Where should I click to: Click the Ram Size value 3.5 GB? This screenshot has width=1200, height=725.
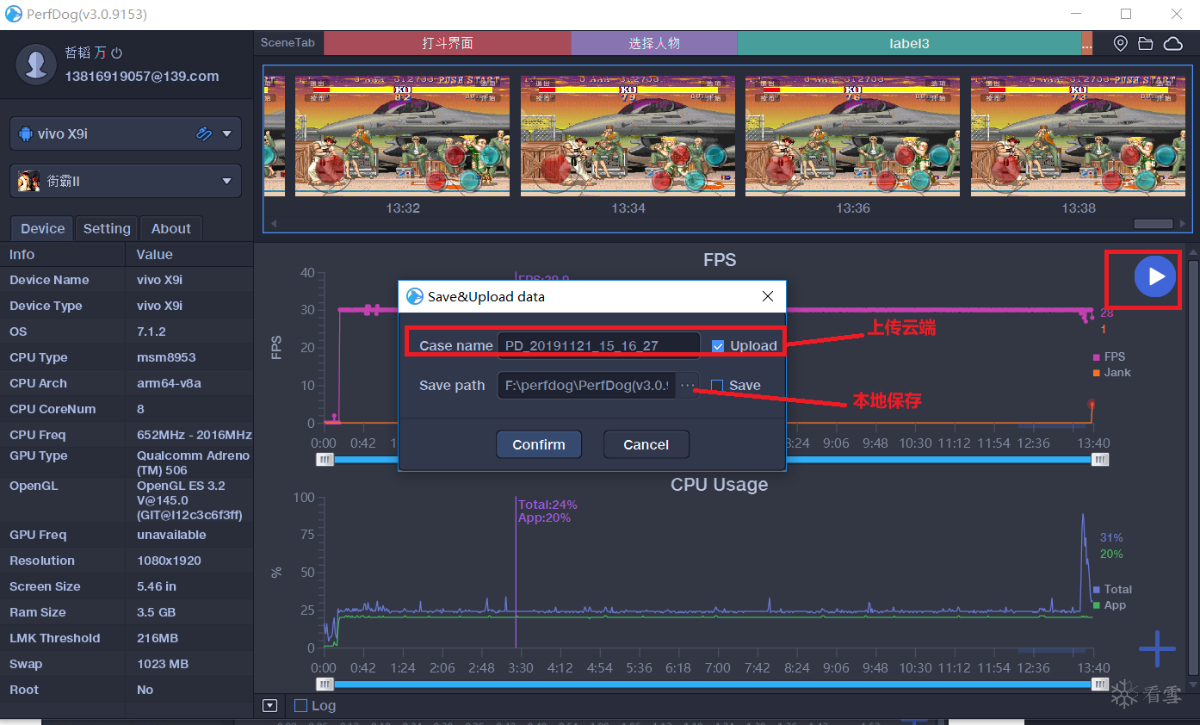pos(156,612)
